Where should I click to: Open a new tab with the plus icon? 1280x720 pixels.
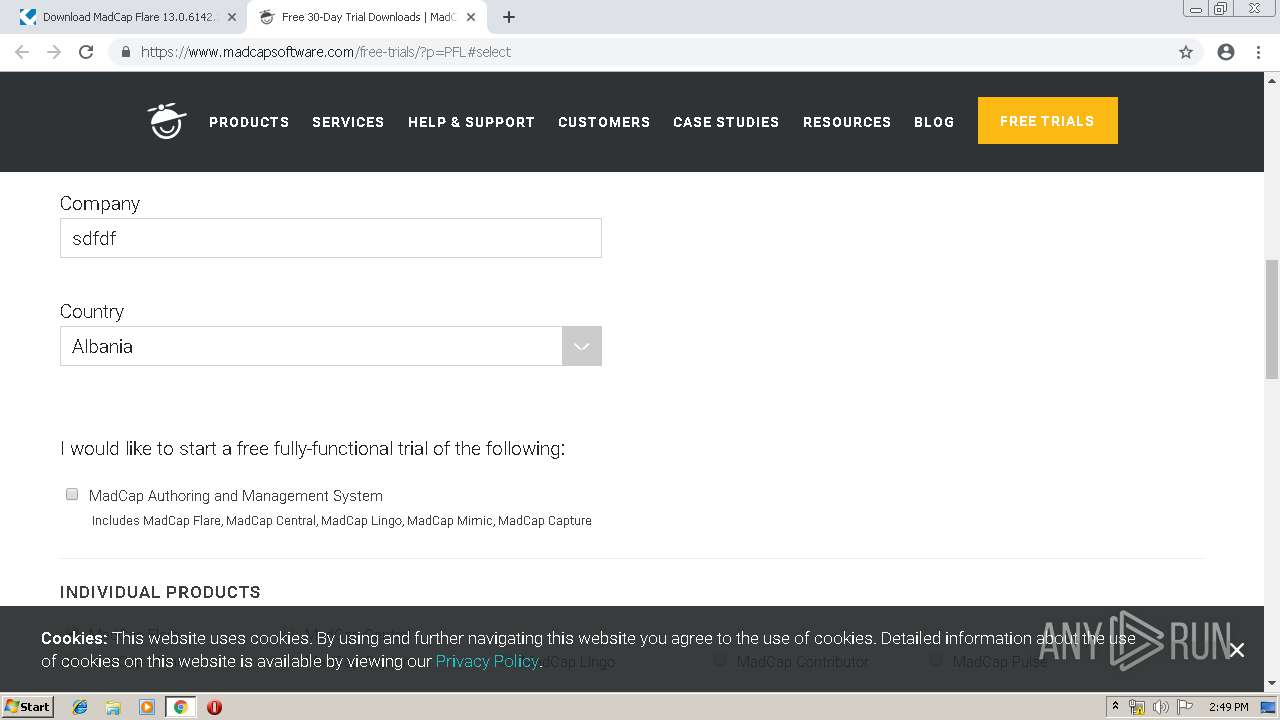click(509, 17)
